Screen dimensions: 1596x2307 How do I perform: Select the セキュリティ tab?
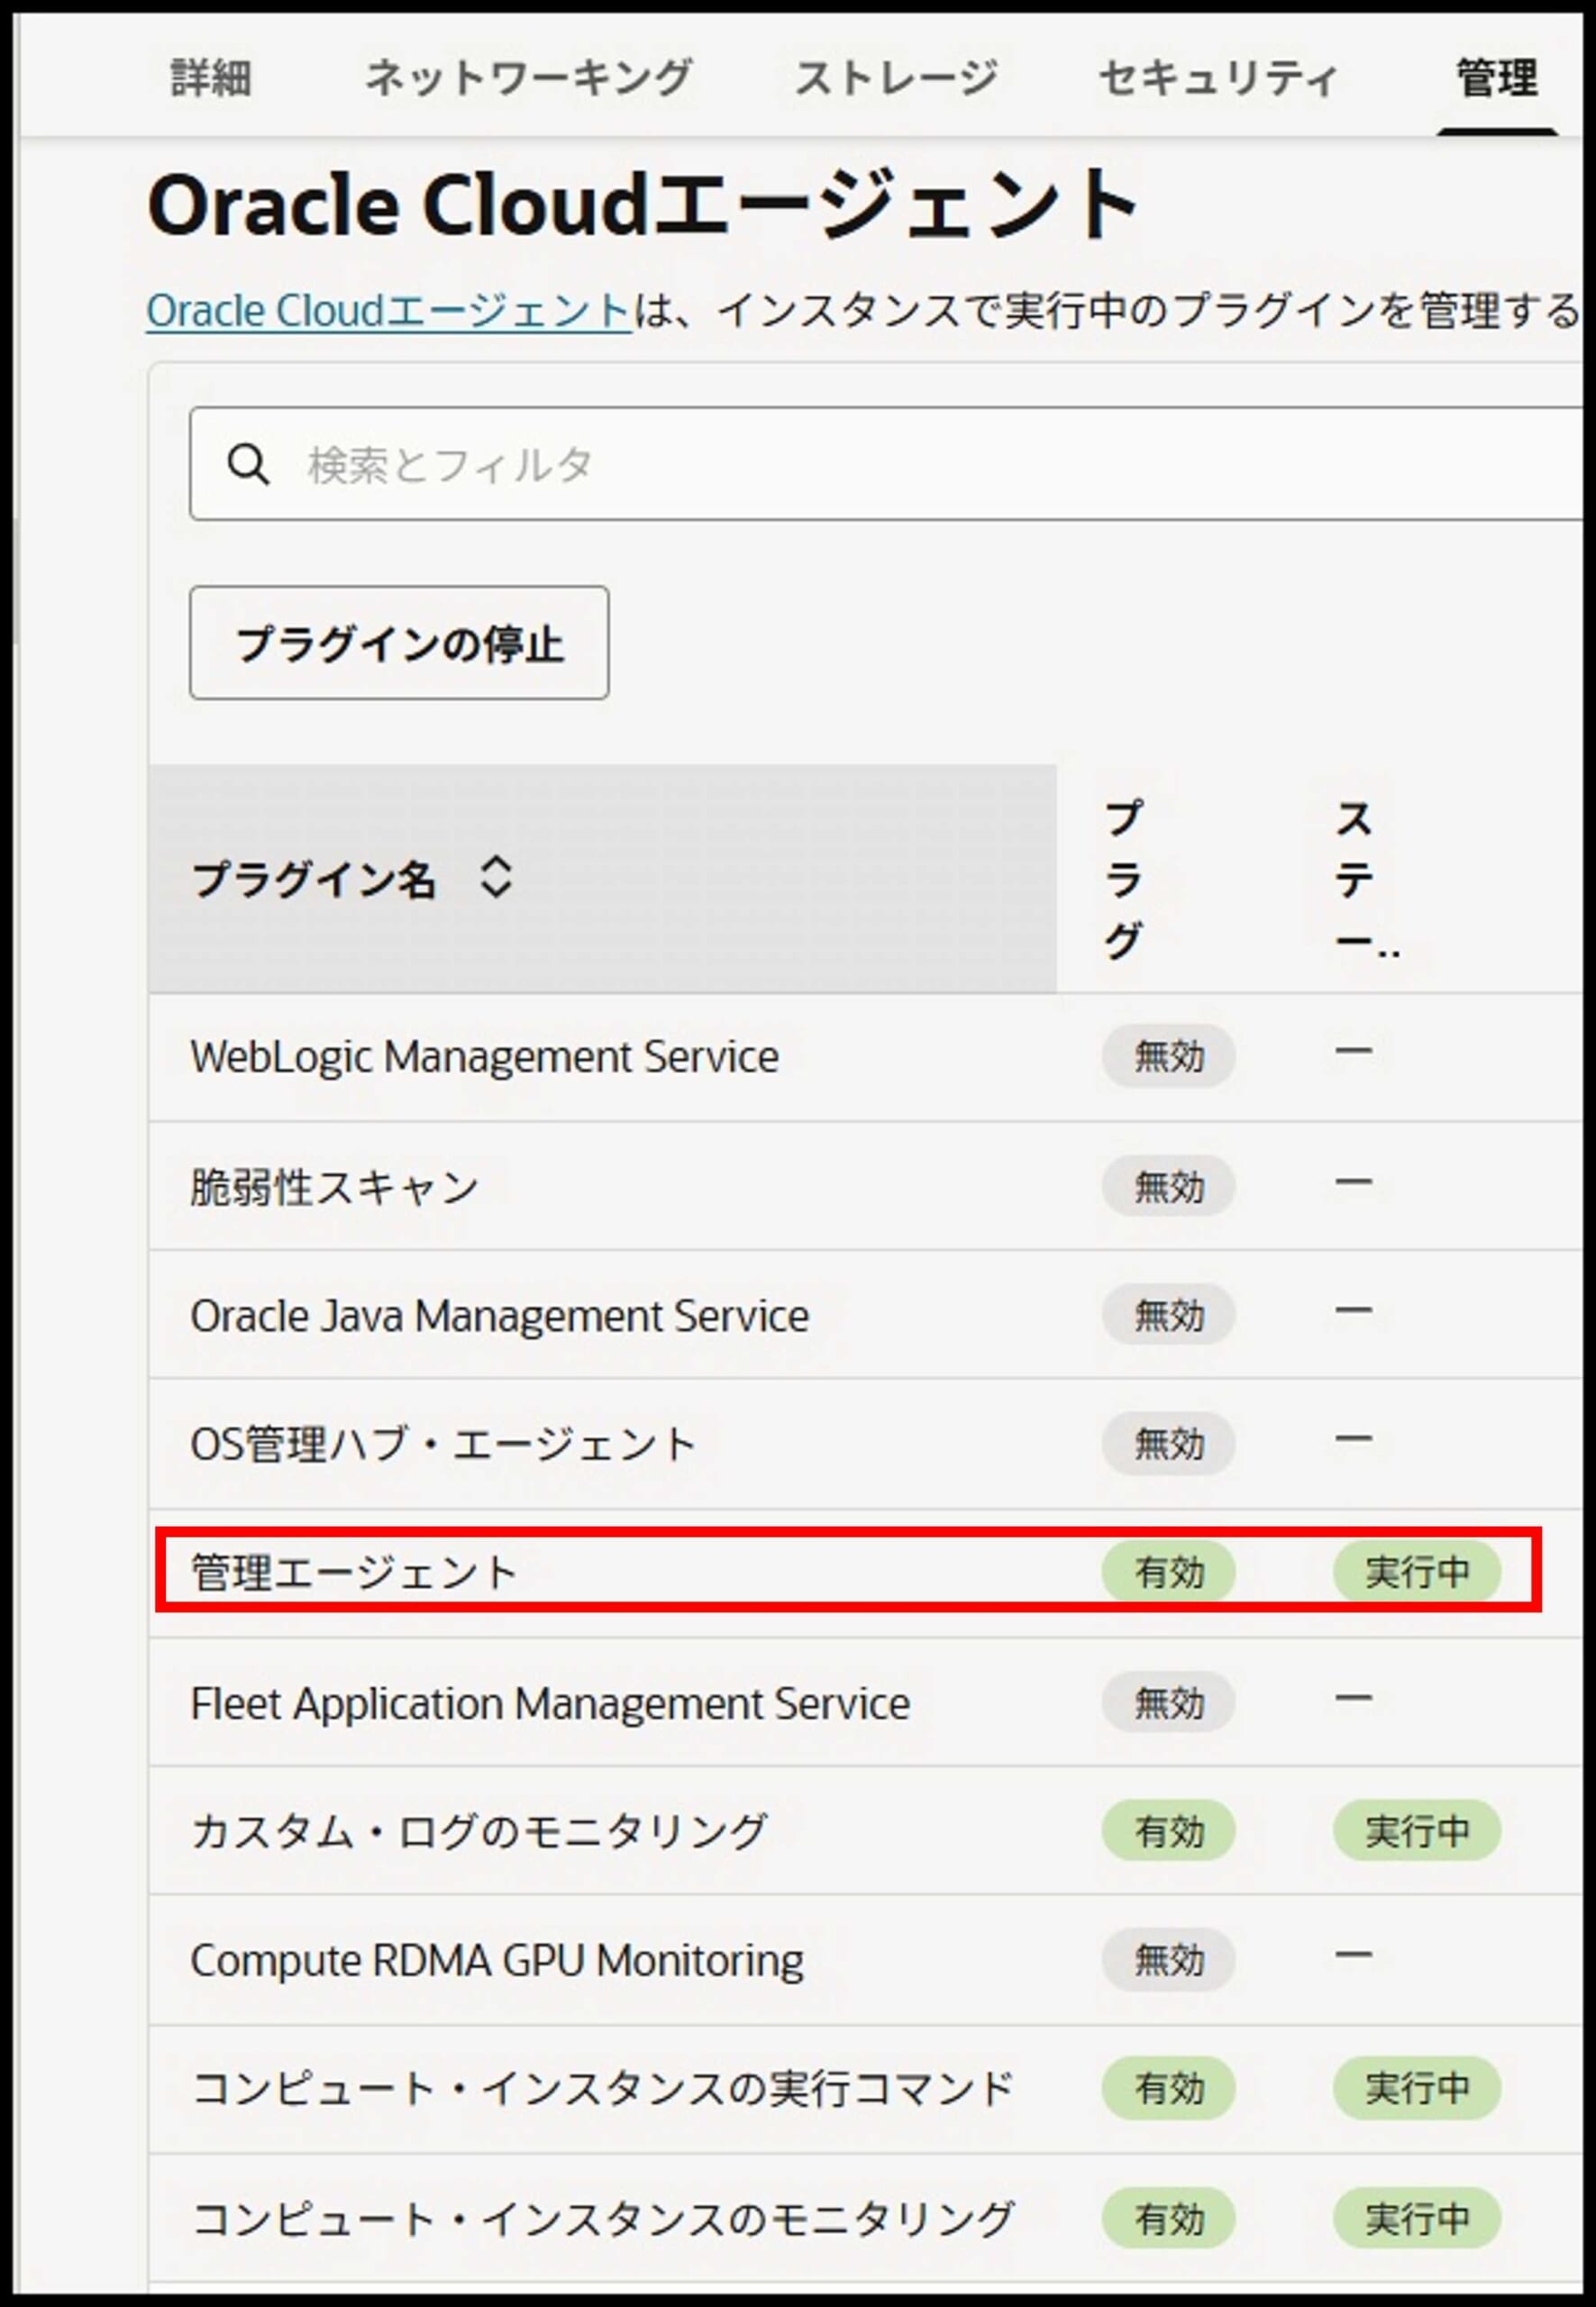tap(1217, 78)
